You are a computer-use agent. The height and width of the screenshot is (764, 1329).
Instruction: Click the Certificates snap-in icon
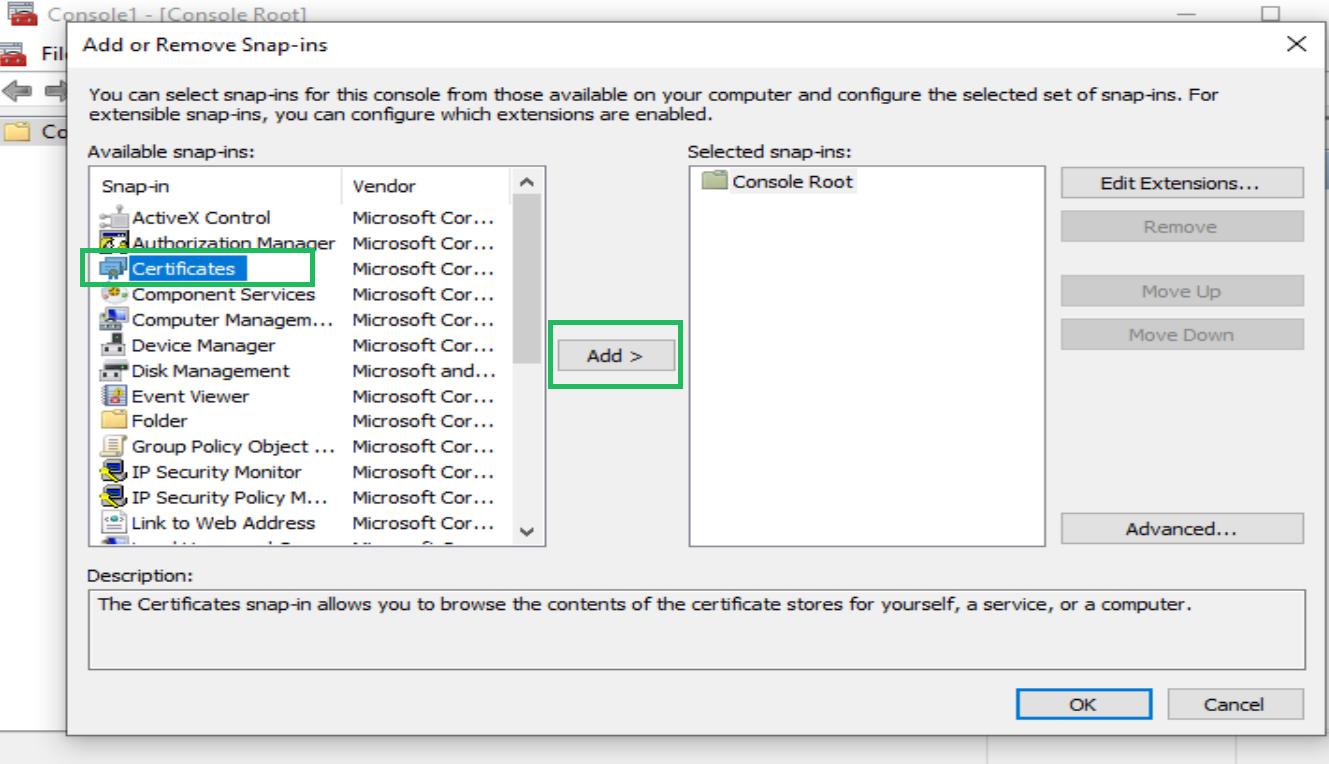point(115,269)
